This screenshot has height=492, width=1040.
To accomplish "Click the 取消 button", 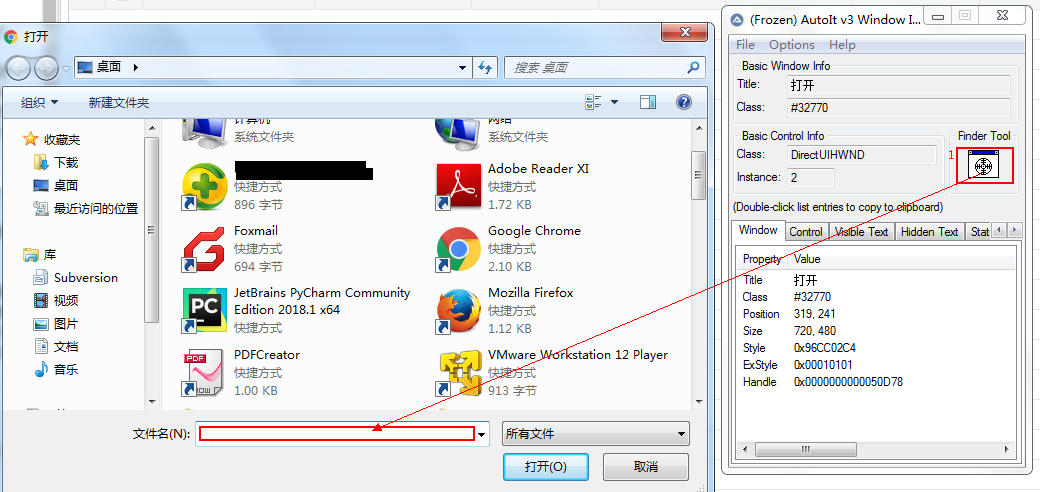I will [x=646, y=467].
